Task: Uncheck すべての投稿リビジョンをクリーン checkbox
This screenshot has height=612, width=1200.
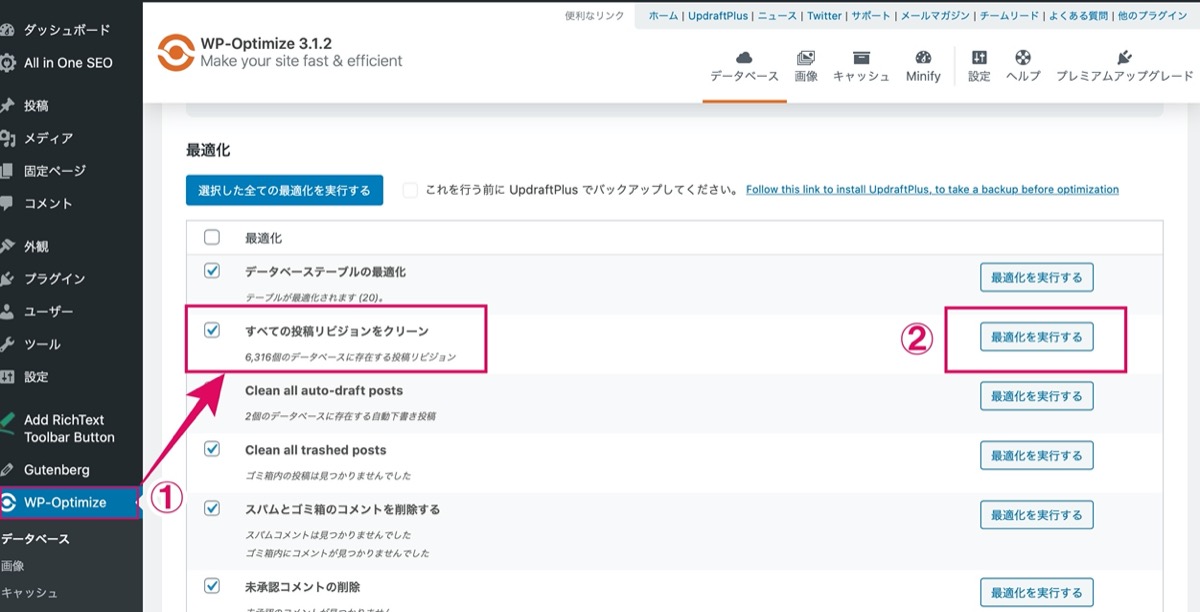Action: click(212, 331)
